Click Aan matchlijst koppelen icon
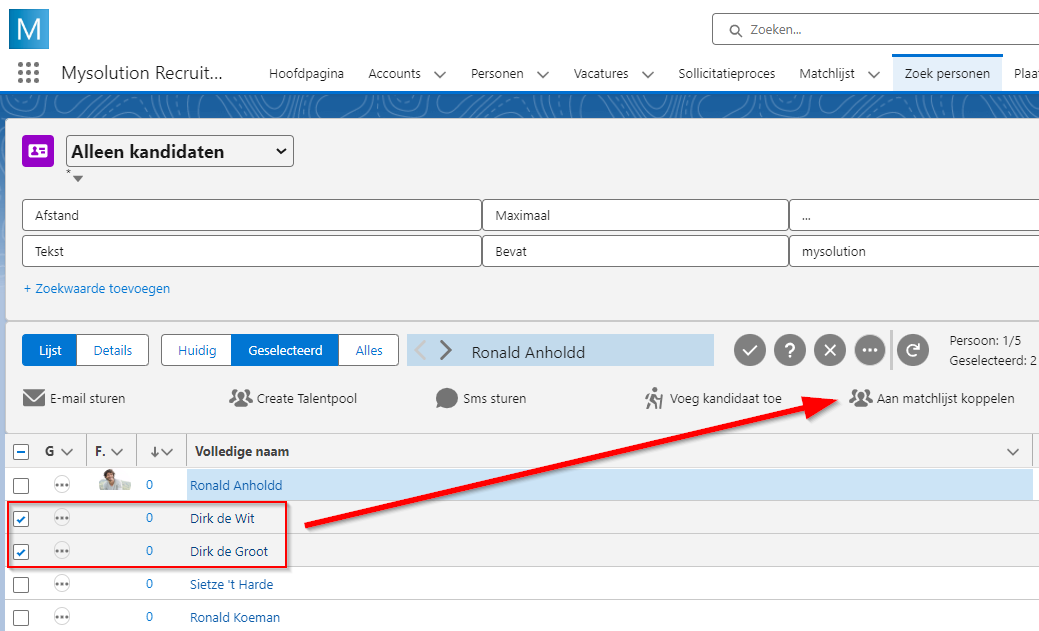The height and width of the screenshot is (631, 1039). pyautogui.click(x=860, y=398)
